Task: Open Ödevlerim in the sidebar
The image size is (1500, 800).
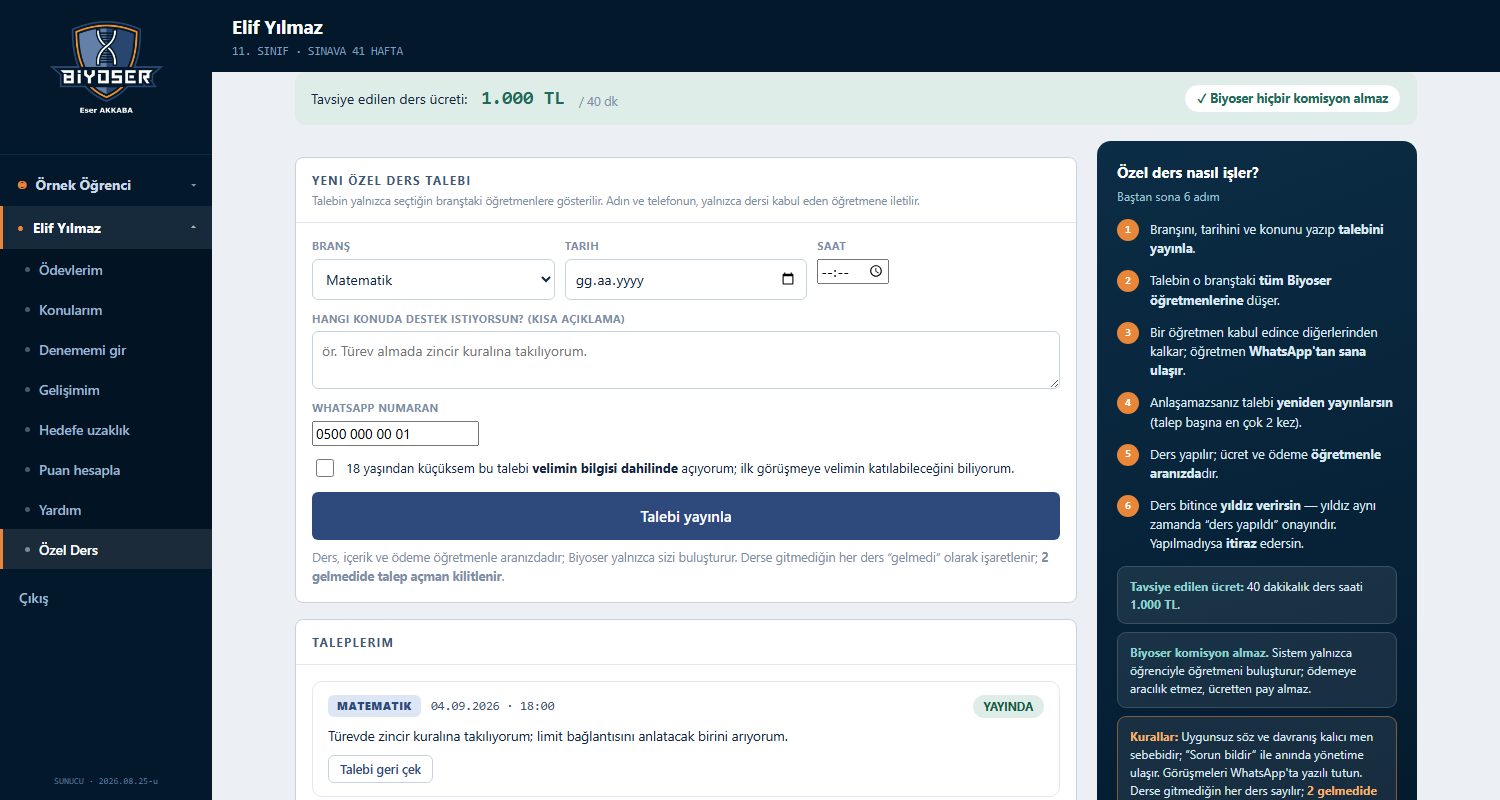Action: tap(106, 270)
